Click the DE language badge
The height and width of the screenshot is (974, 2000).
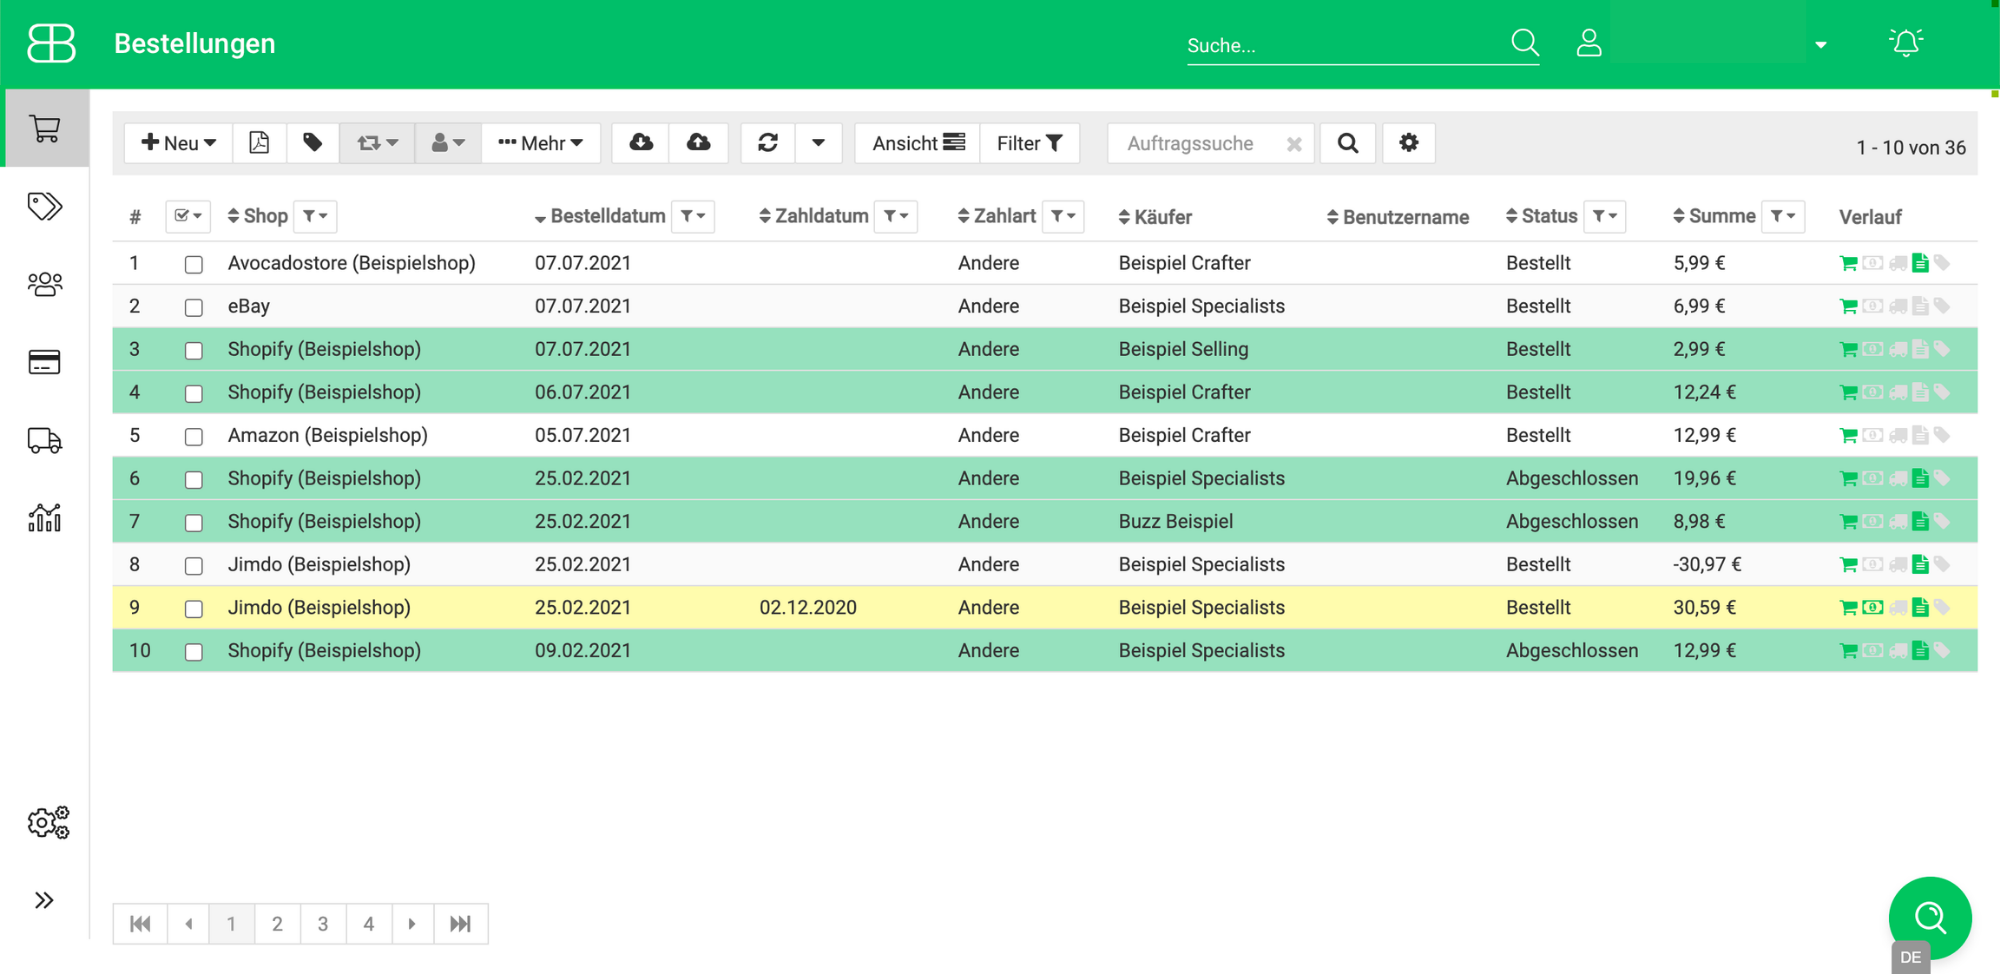pos(1910,957)
